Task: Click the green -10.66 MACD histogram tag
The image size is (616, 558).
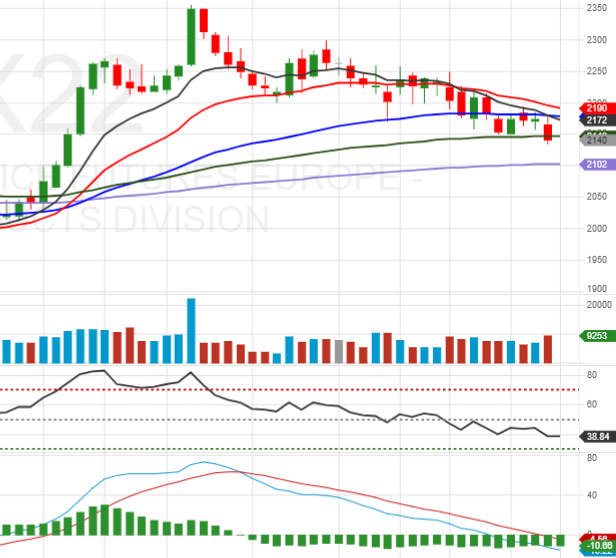Action: pos(598,545)
